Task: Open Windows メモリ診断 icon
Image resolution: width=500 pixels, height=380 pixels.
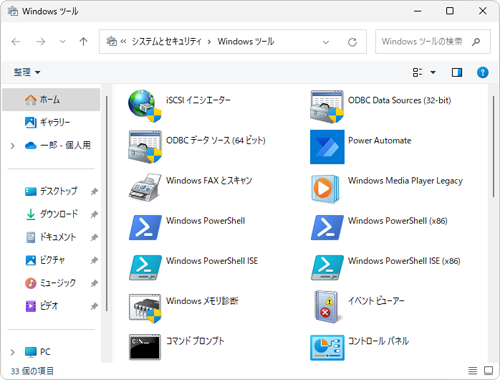Action: pyautogui.click(x=145, y=308)
